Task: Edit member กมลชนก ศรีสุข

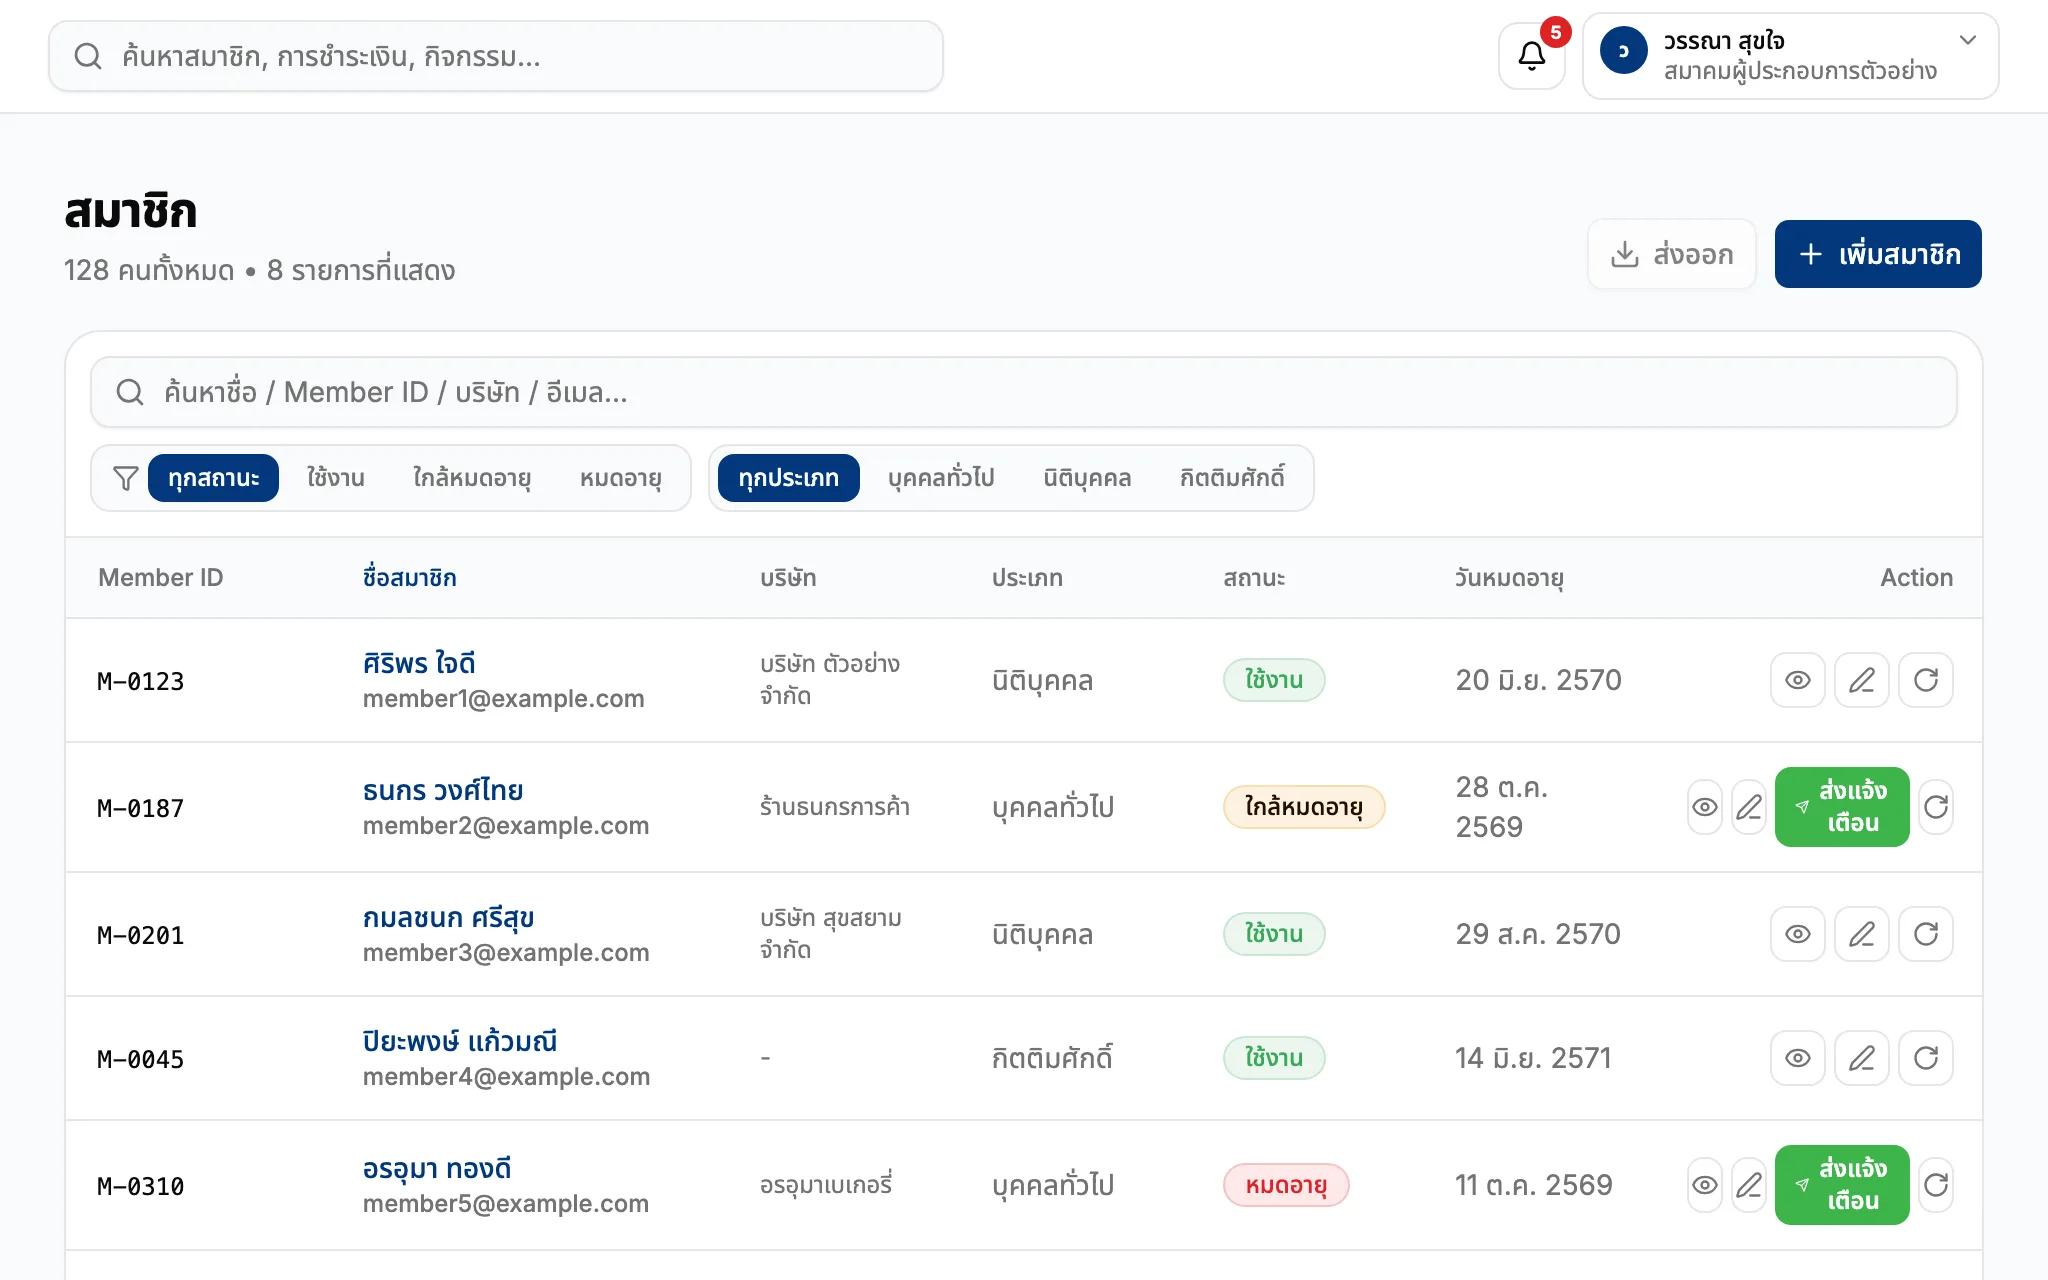Action: pos(1861,934)
